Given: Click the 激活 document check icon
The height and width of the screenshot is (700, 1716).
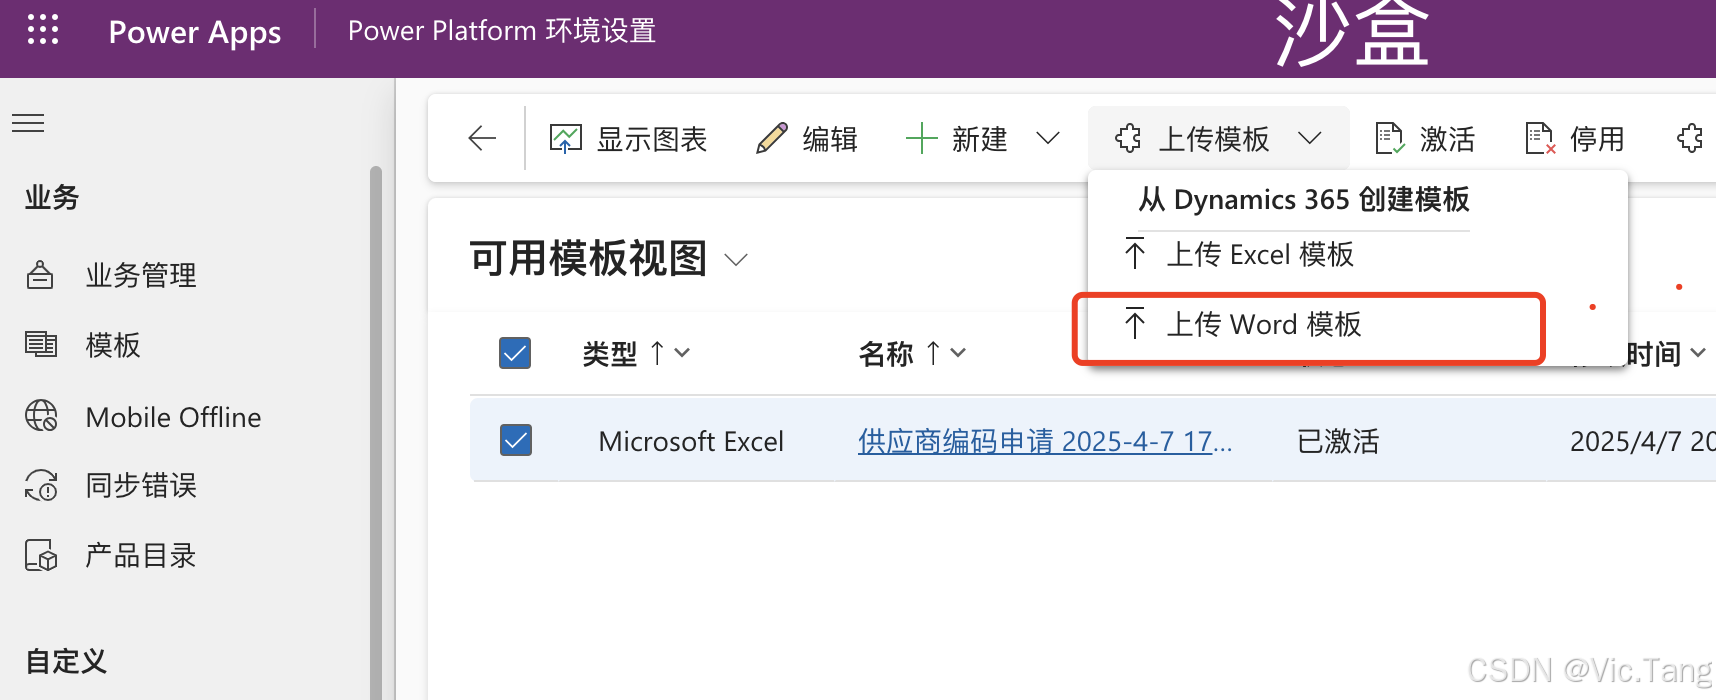Looking at the screenshot, I should click(1389, 138).
